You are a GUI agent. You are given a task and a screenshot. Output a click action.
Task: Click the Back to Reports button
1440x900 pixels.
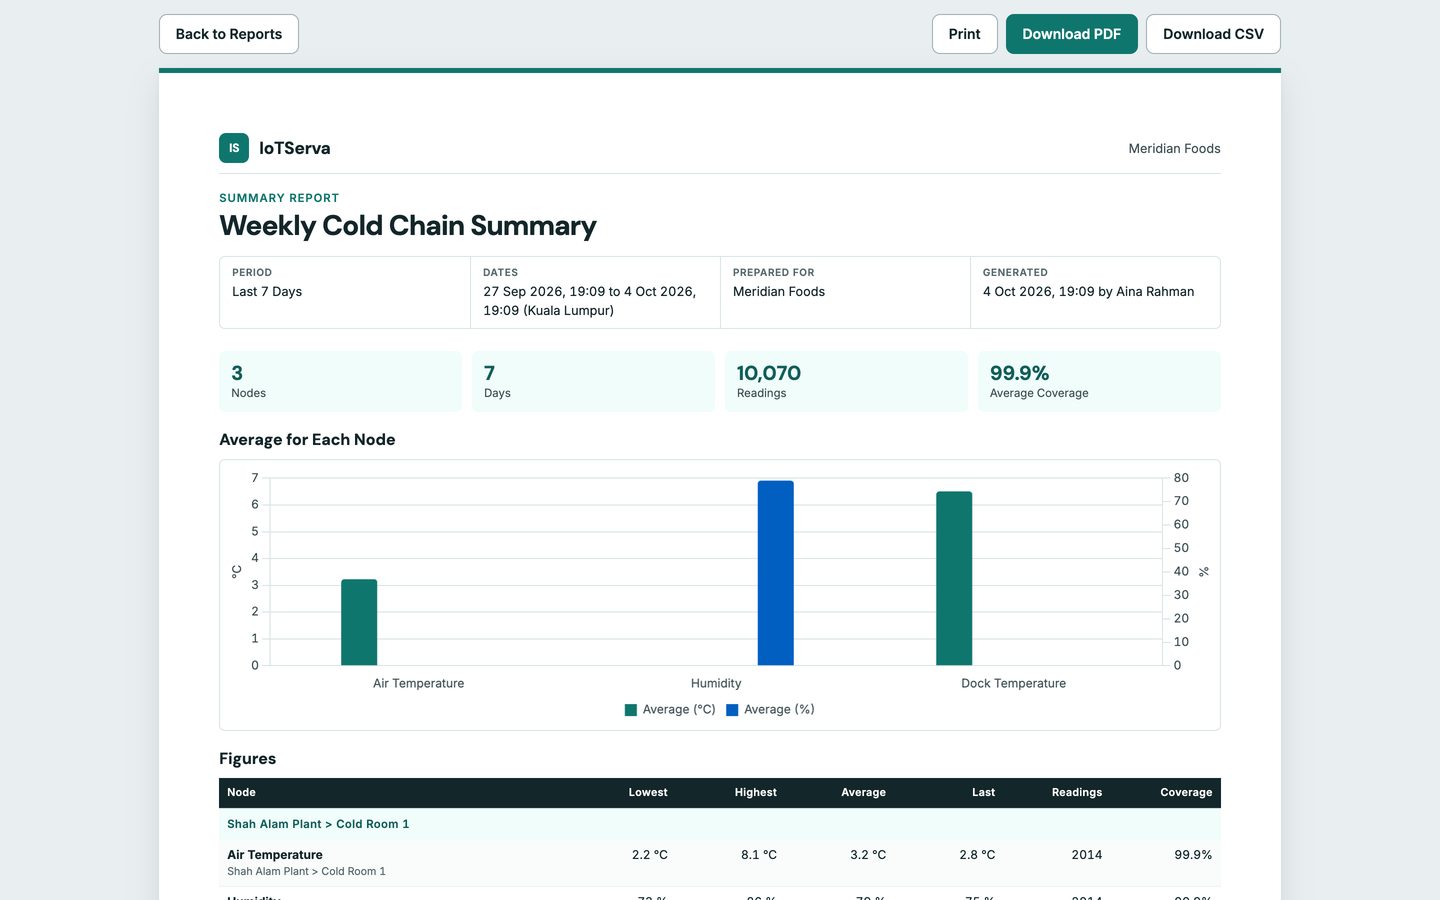229,34
